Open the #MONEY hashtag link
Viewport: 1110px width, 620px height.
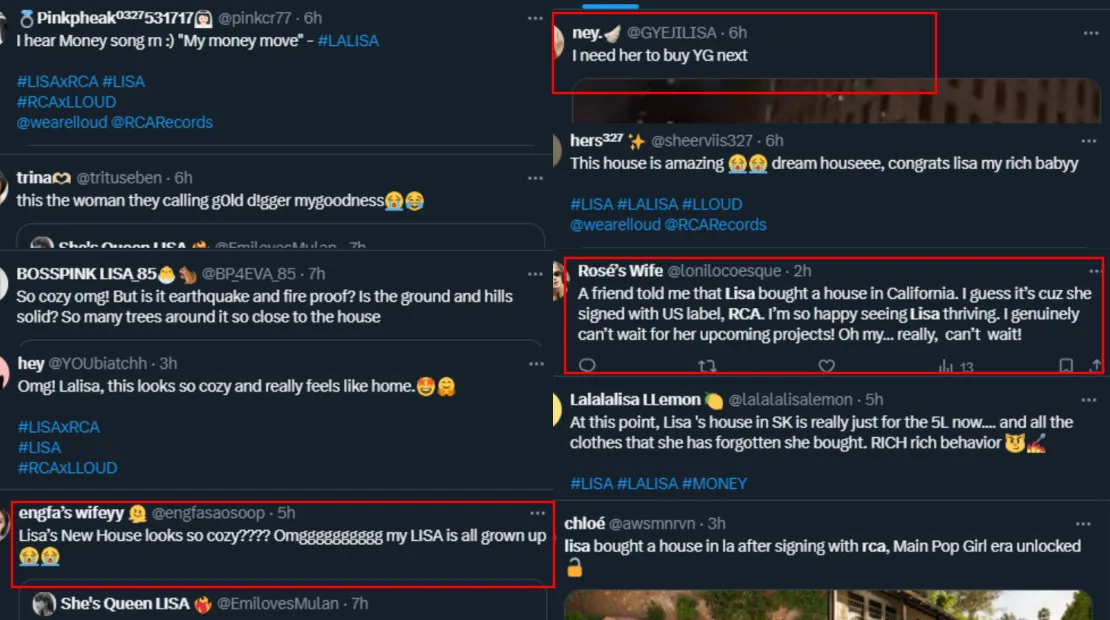pos(714,483)
